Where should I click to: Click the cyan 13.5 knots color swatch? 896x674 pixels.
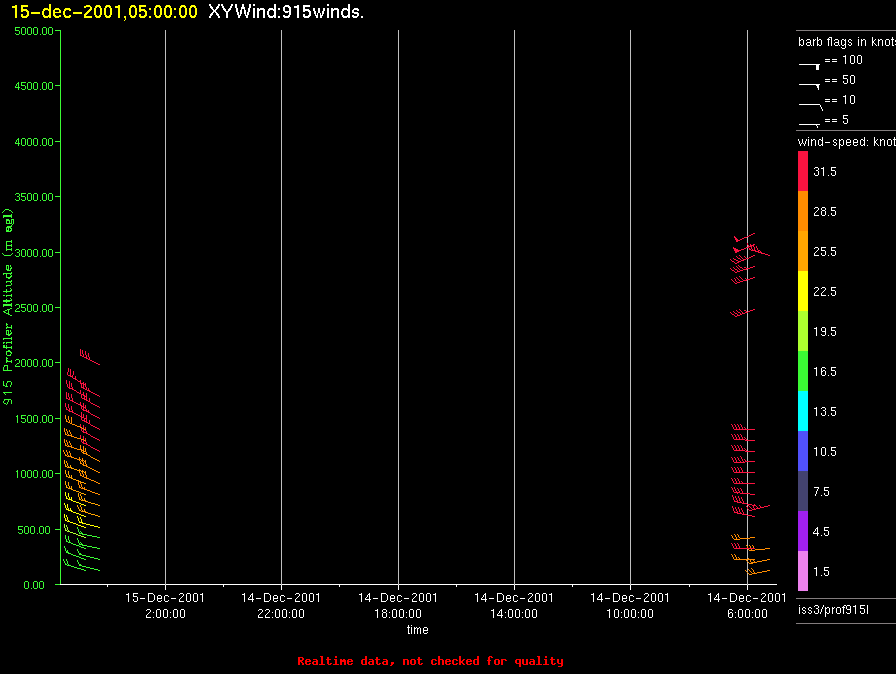[803, 411]
